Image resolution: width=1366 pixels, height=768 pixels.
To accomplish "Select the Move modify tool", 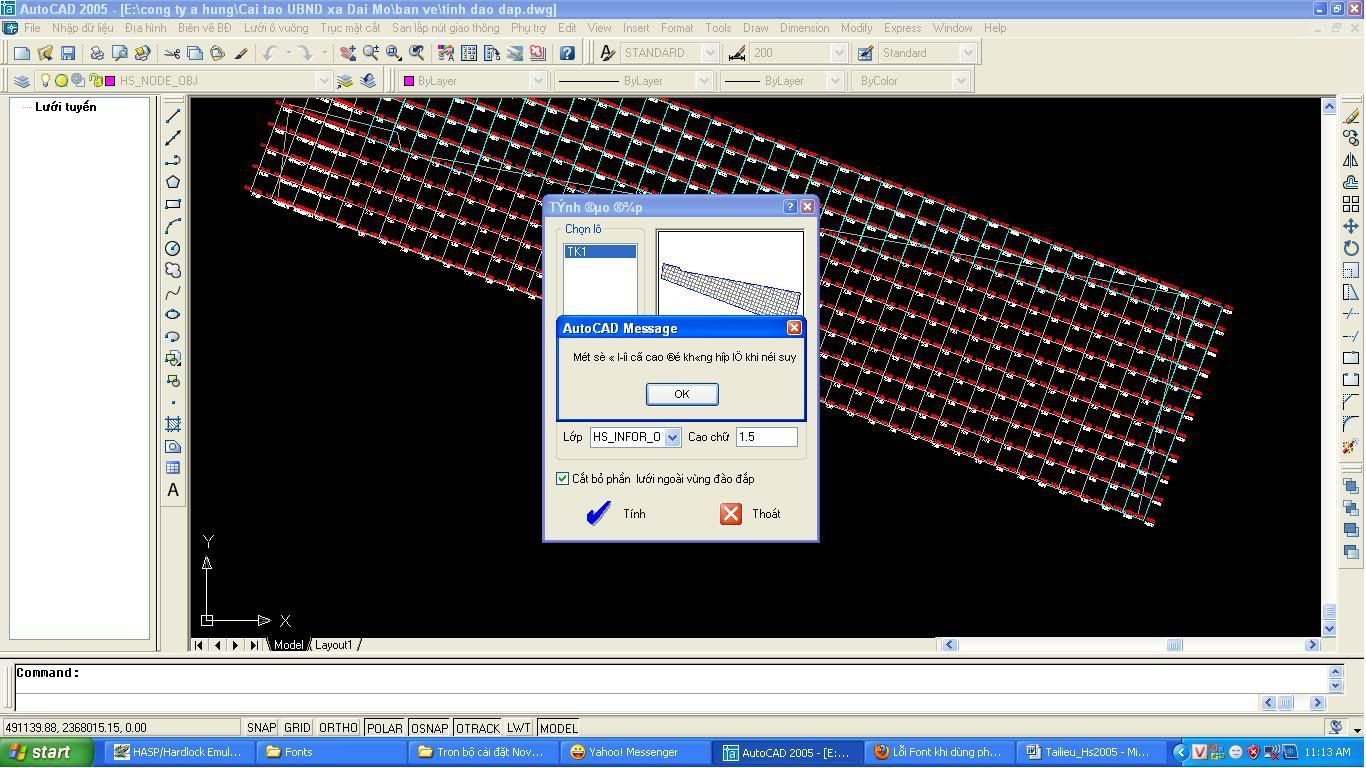I will point(1351,226).
